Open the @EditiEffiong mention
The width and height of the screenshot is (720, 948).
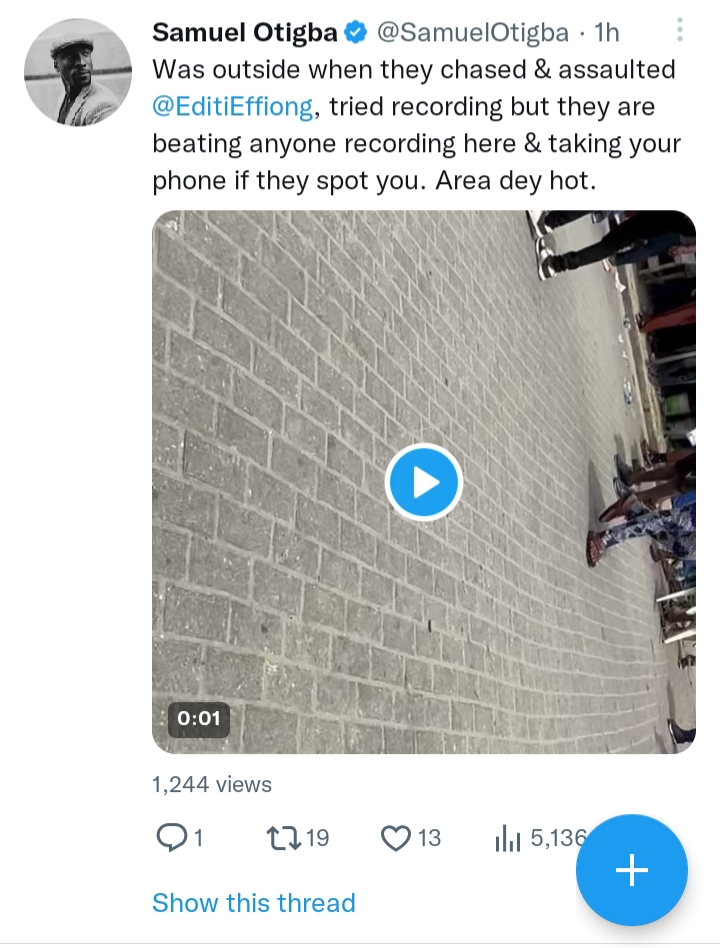tap(232, 107)
